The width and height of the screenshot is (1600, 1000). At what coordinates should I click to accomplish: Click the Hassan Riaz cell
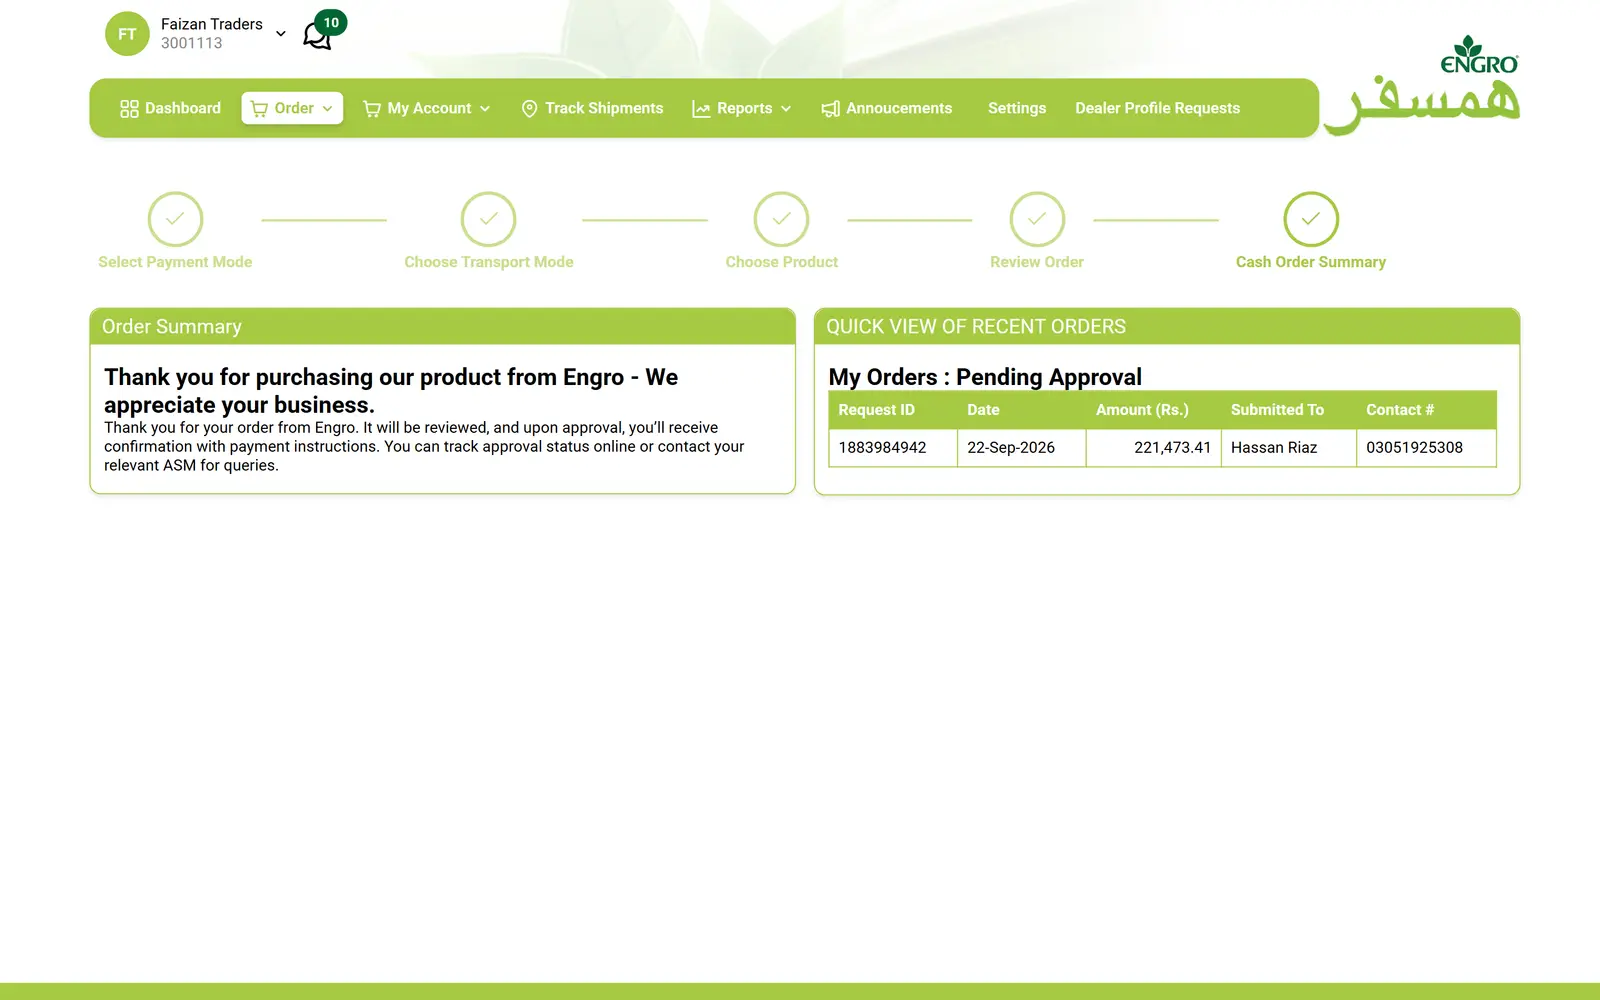point(1289,448)
